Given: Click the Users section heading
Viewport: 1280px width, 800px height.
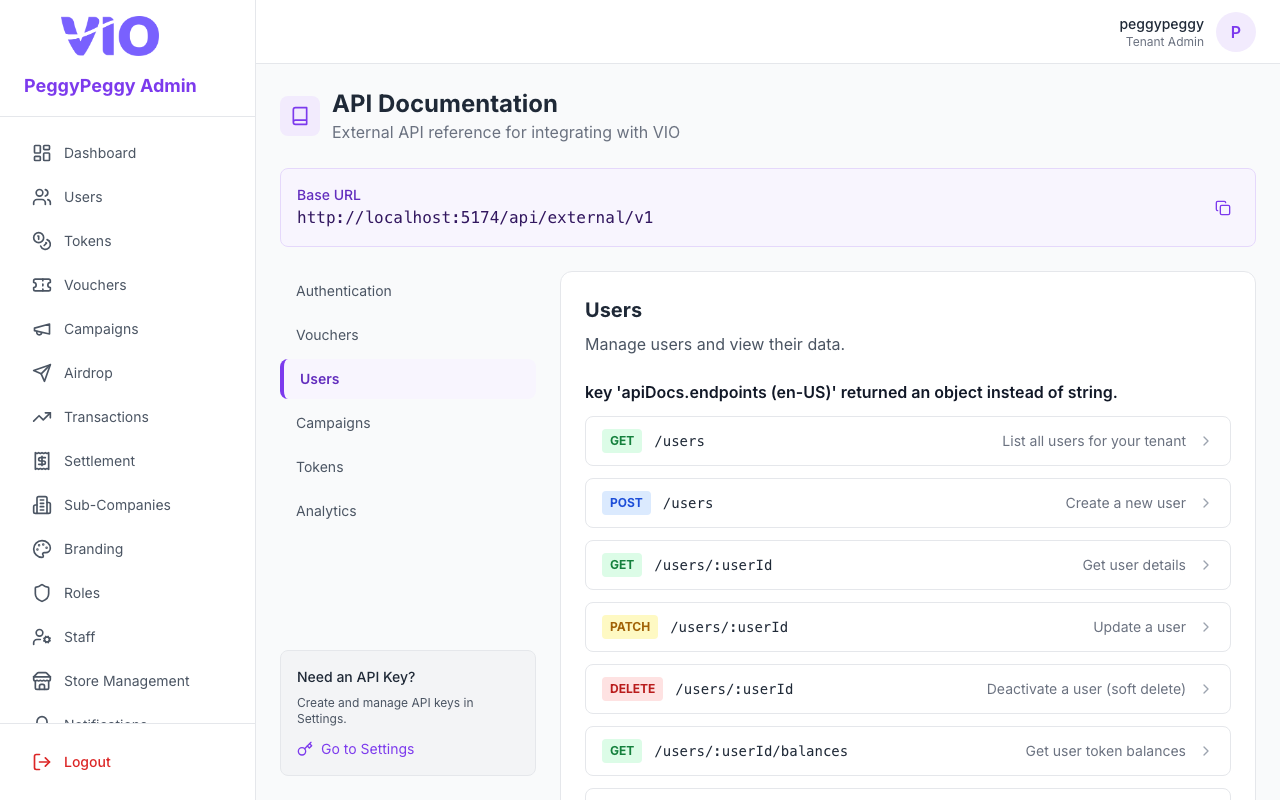Looking at the screenshot, I should pos(613,310).
